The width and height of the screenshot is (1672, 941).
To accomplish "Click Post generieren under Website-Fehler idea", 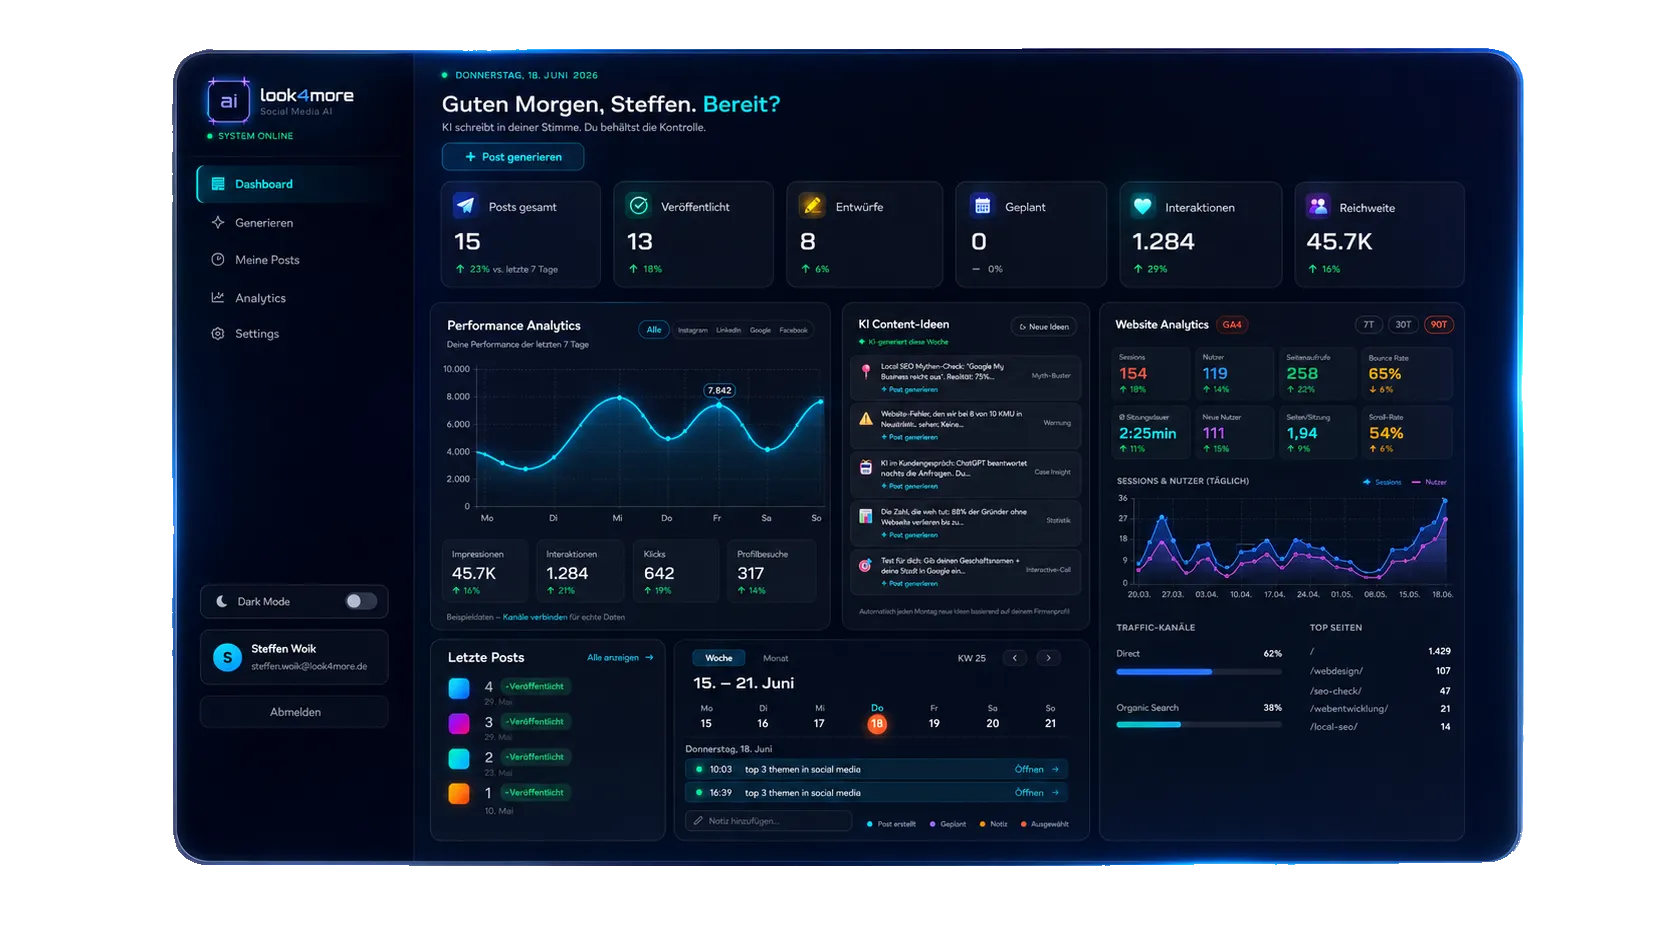I will [910, 437].
